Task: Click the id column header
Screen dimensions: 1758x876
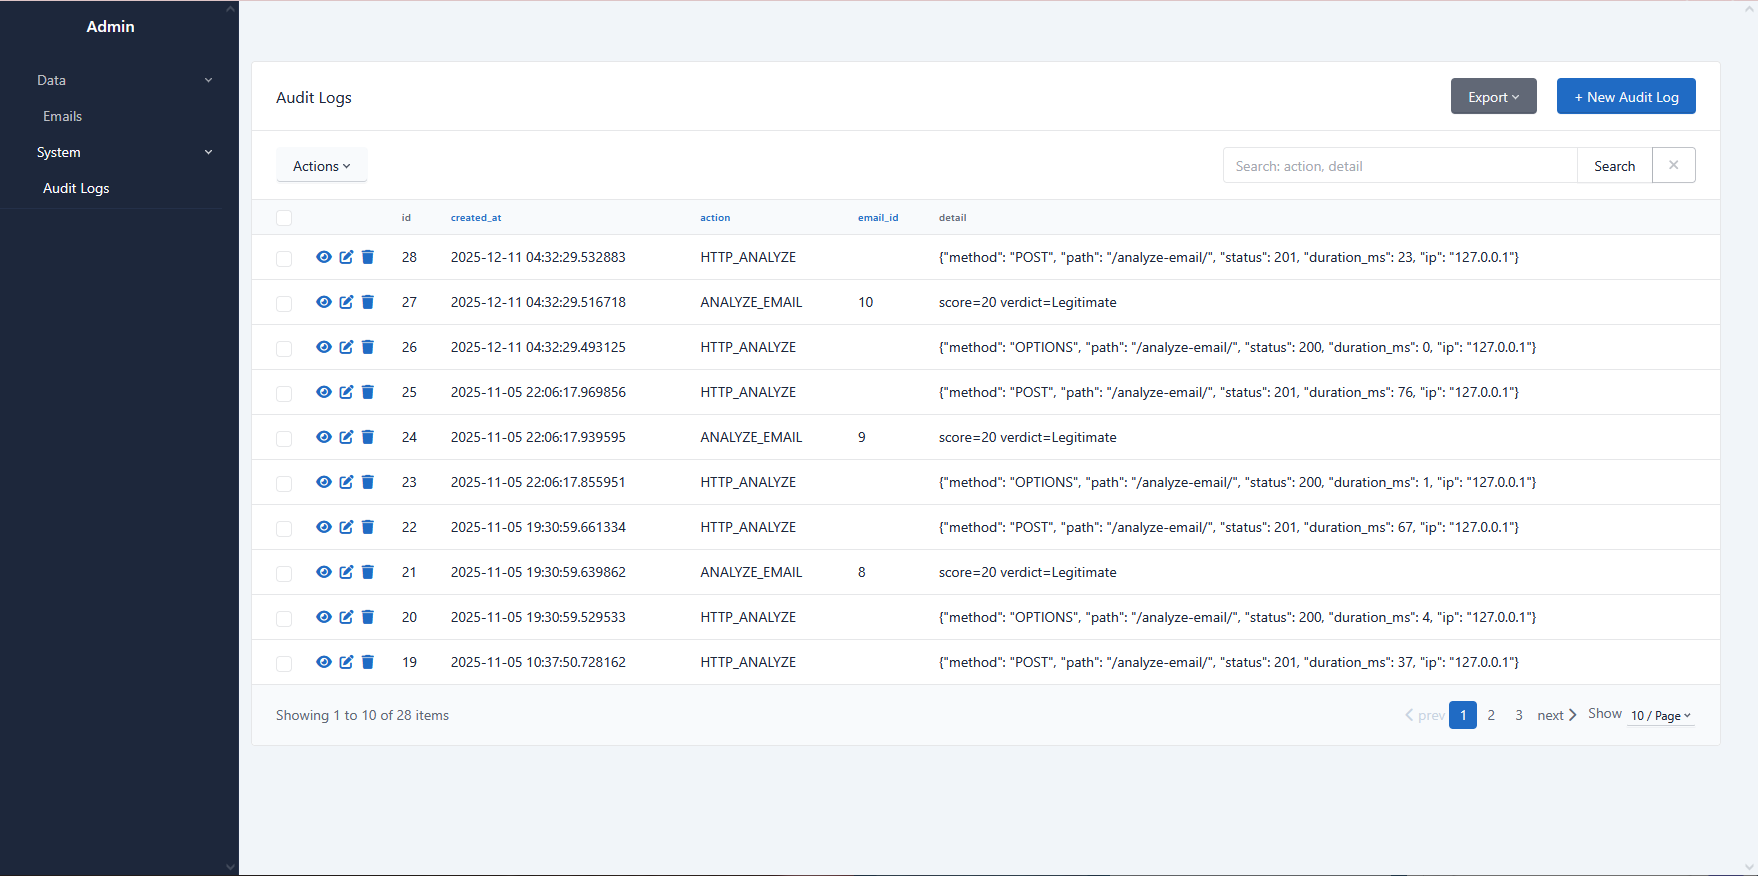Action: coord(406,217)
